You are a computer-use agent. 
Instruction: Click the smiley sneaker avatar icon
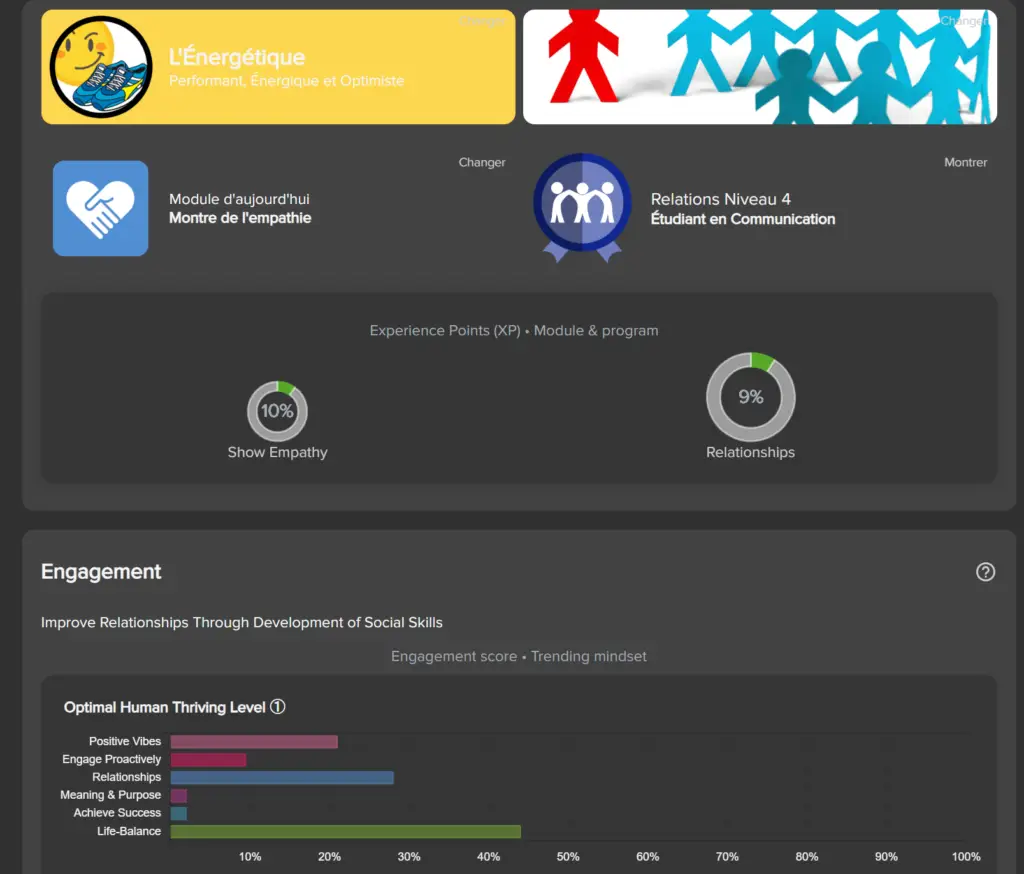(x=101, y=67)
